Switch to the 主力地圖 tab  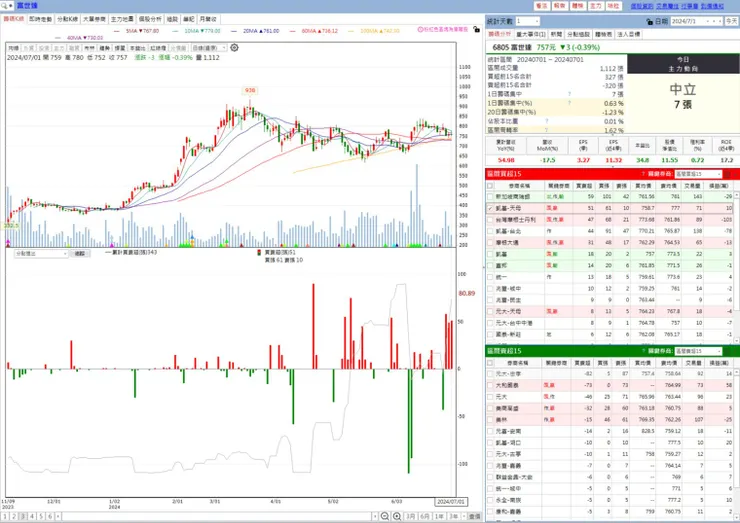point(122,19)
